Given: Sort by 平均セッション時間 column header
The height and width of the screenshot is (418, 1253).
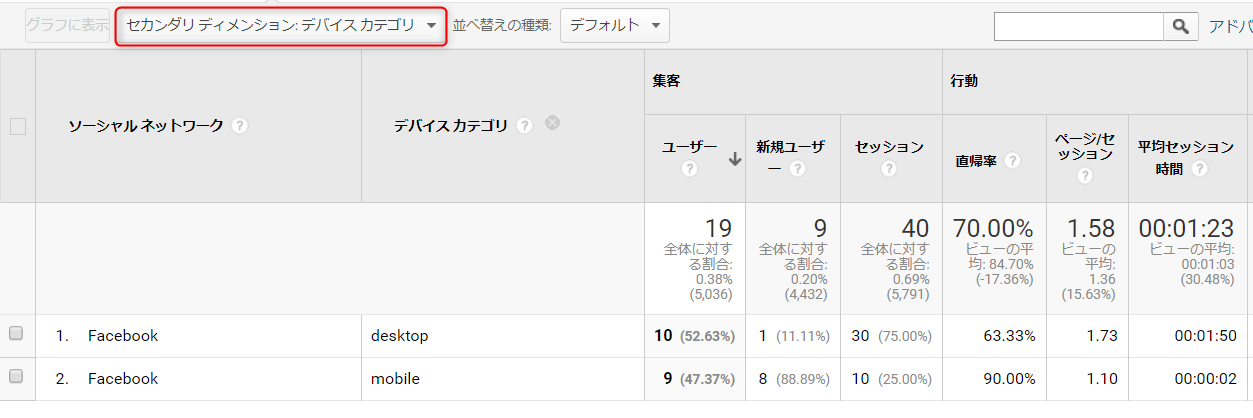Looking at the screenshot, I should click(1185, 148).
